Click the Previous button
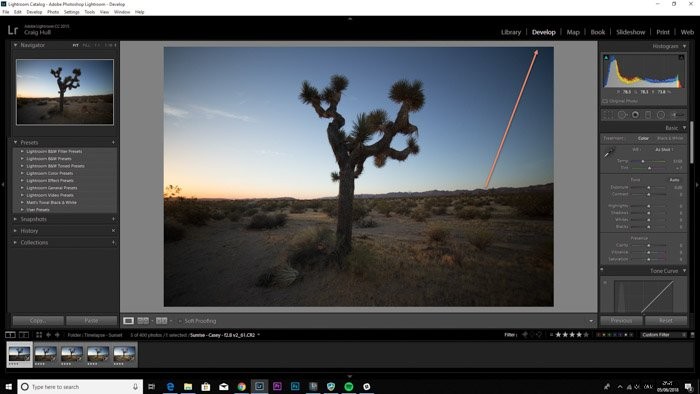 (621, 320)
